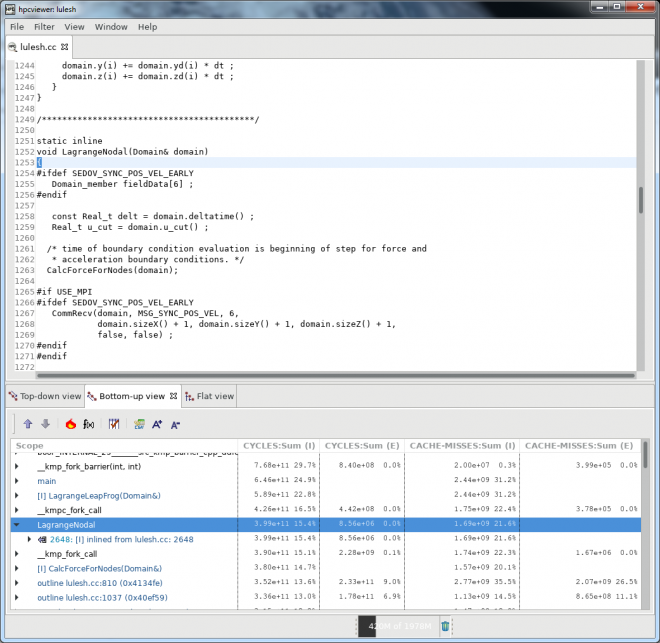Expand the __kmp_fork_barrier(int, int) row

tap(16, 466)
